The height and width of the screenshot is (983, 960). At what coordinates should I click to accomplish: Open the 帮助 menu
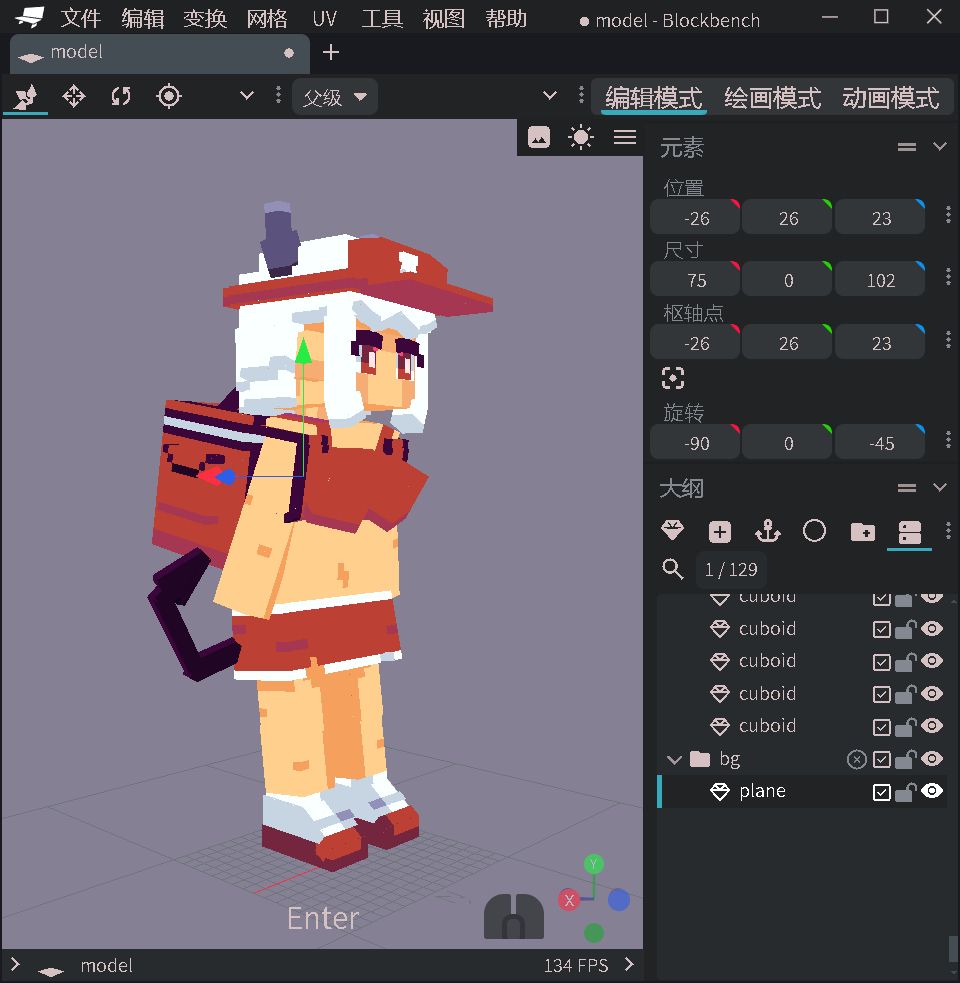(506, 19)
